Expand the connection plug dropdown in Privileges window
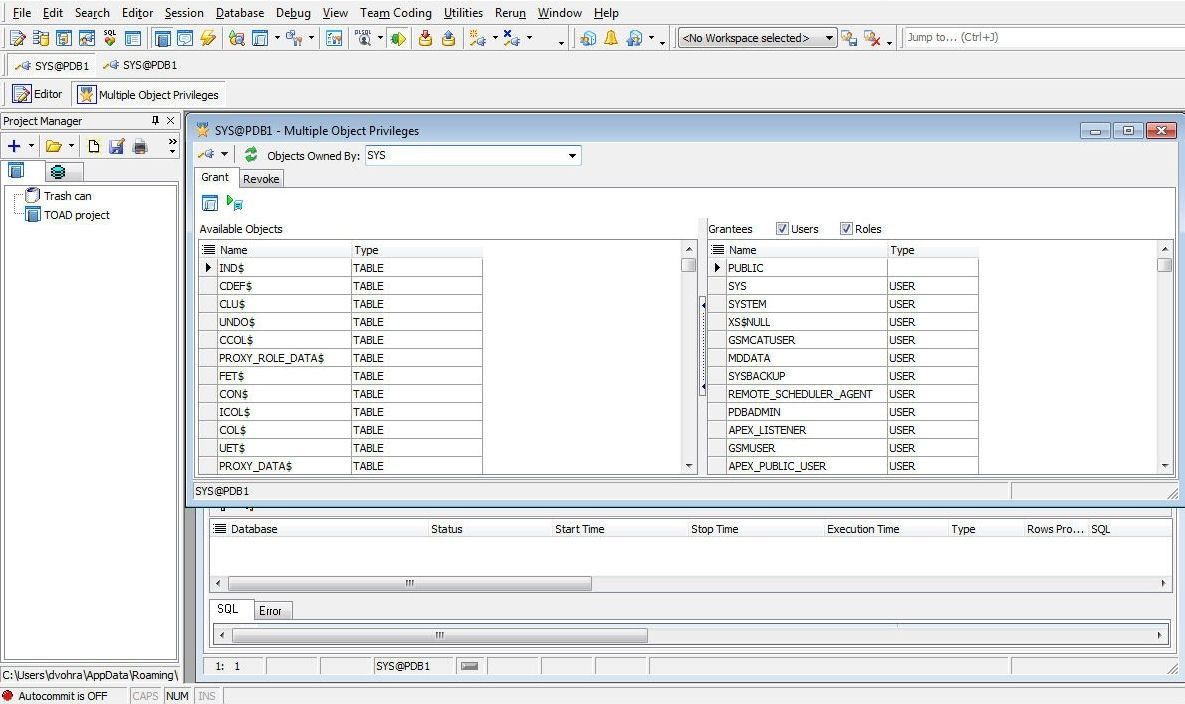 (x=224, y=155)
